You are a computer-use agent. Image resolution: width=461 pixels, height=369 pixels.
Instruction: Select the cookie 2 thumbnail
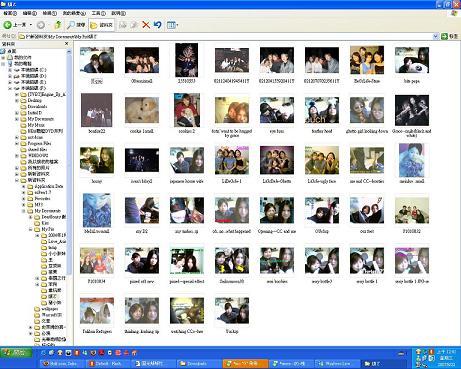(187, 110)
